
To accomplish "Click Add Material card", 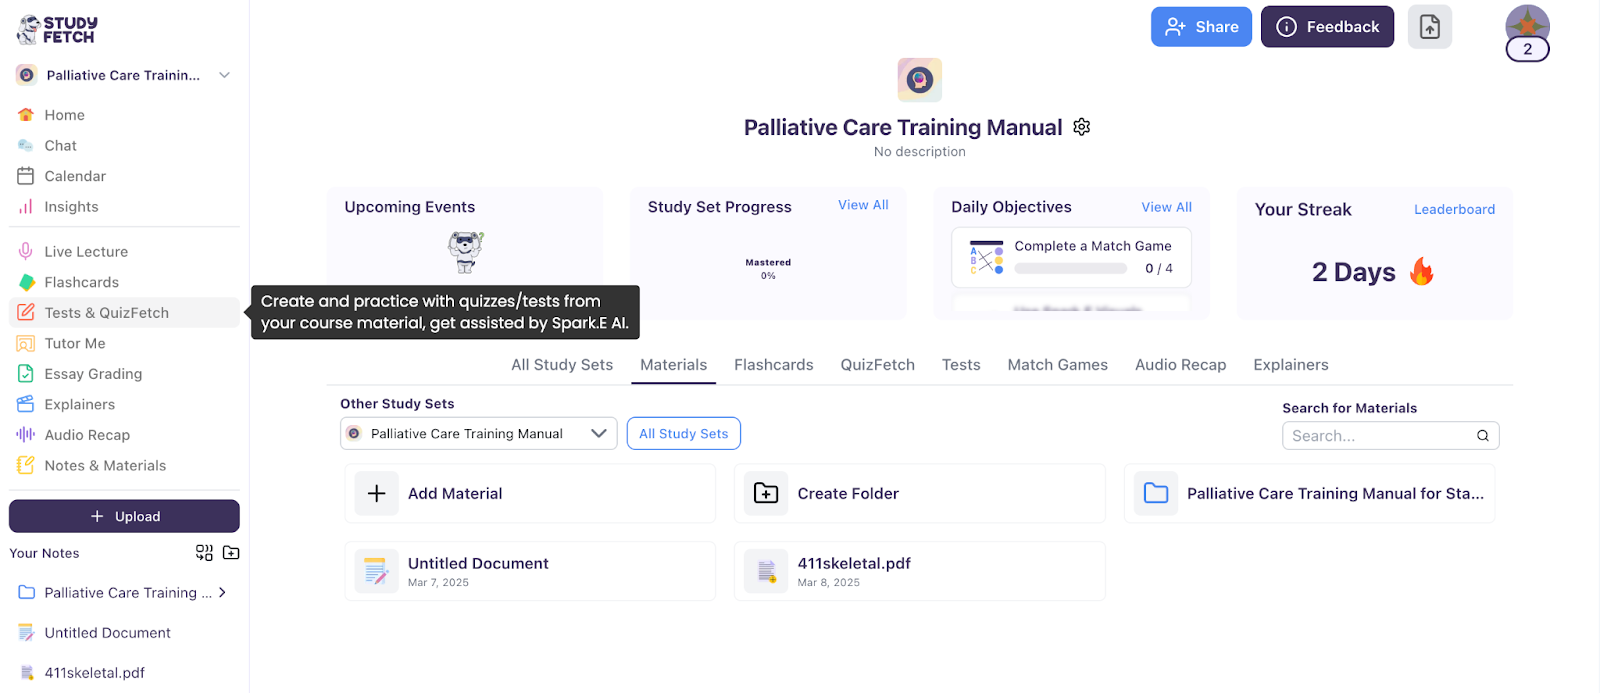I will [530, 493].
